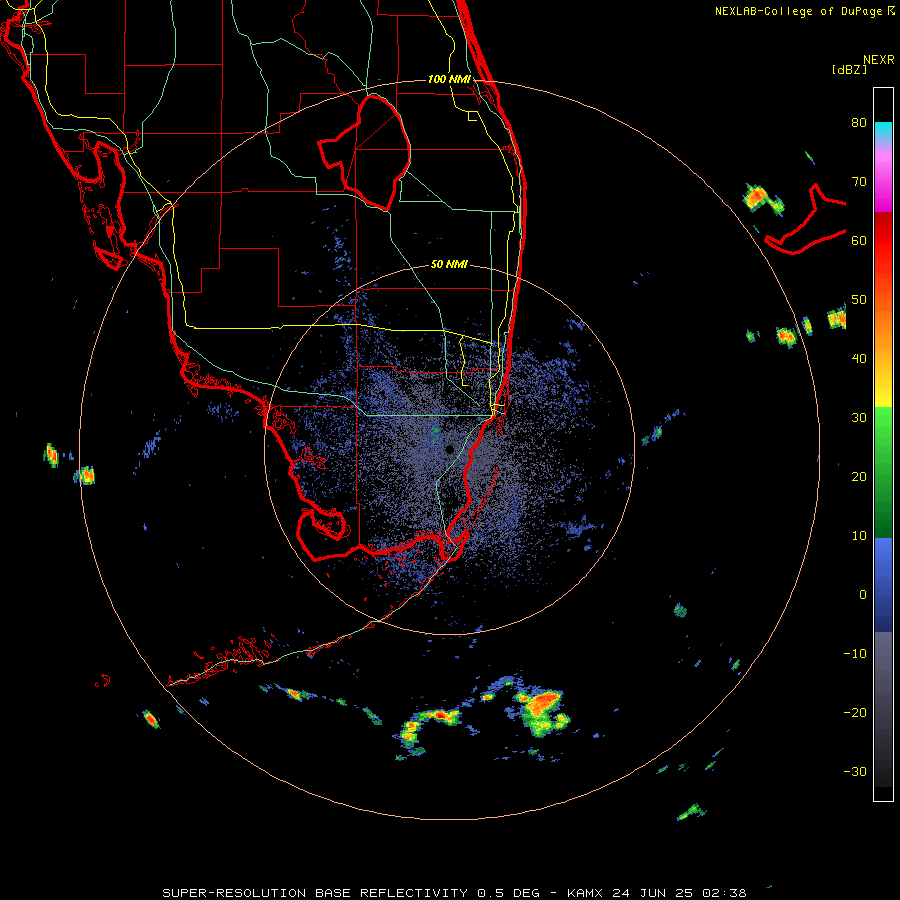Click the cyan top of the color scale
This screenshot has height=900, width=900.
tap(883, 129)
